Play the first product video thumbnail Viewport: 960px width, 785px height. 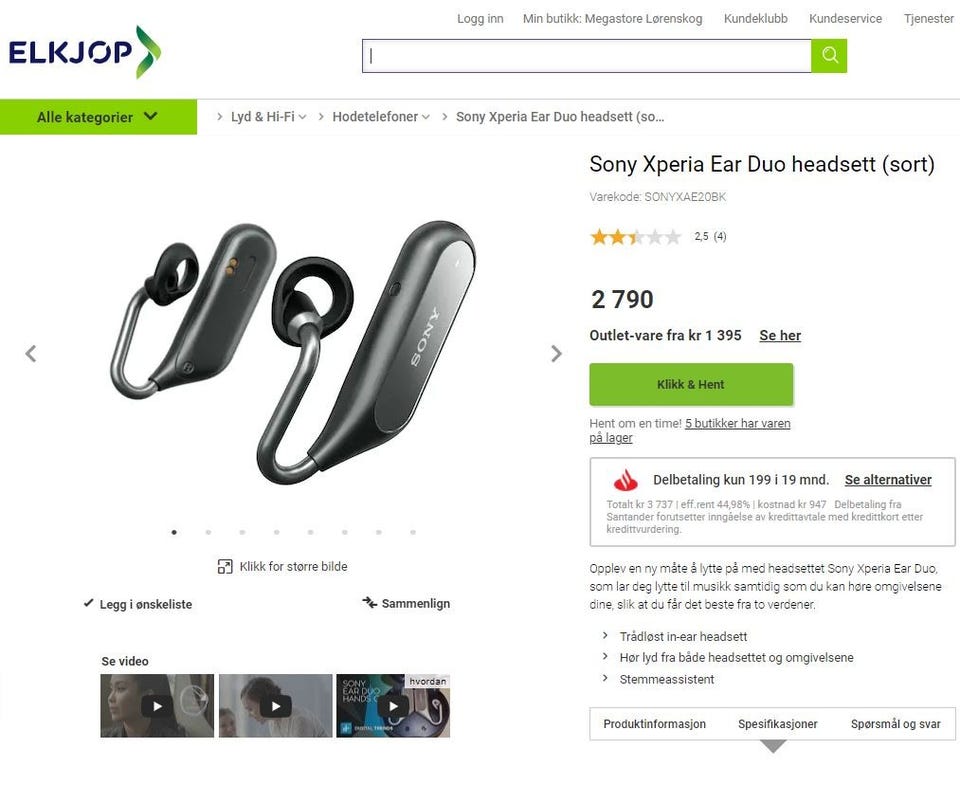pos(157,705)
